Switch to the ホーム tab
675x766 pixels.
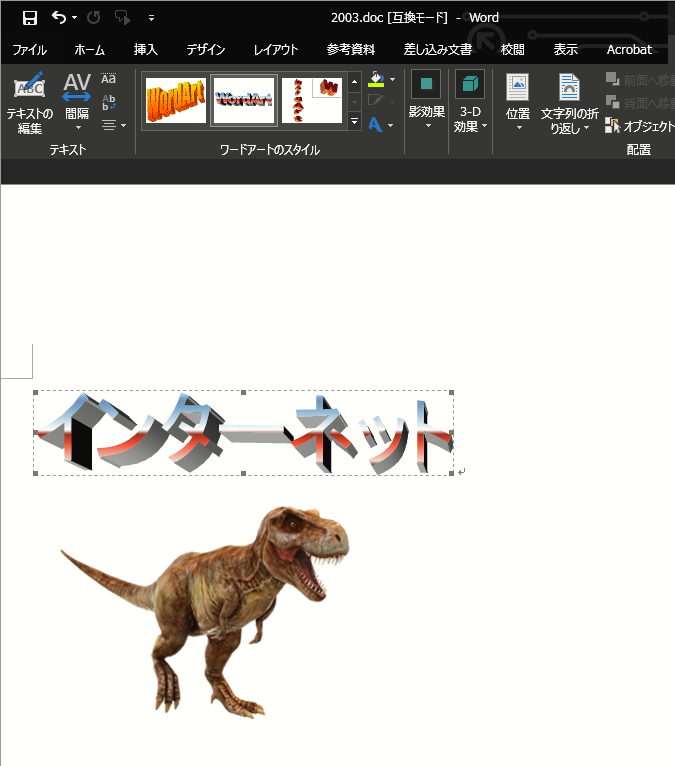tap(89, 49)
